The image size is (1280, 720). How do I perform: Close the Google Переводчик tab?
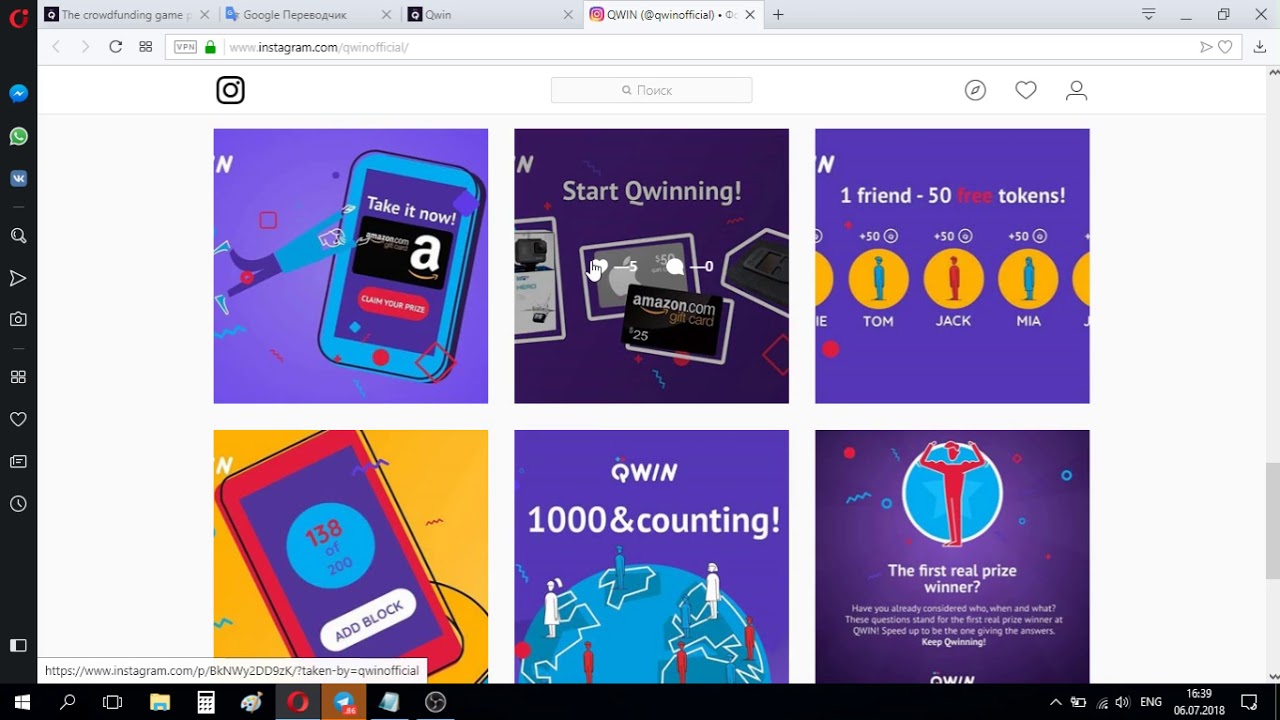click(387, 15)
